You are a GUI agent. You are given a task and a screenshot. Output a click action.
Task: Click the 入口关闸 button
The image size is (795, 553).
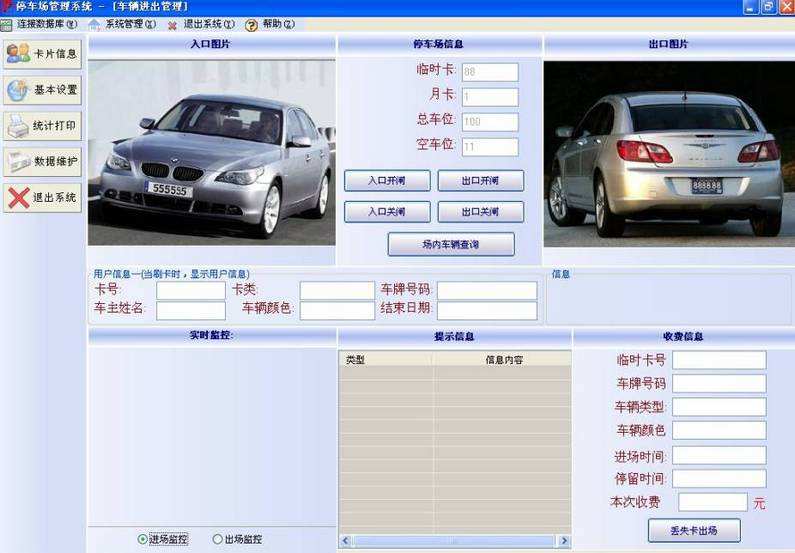coord(387,212)
